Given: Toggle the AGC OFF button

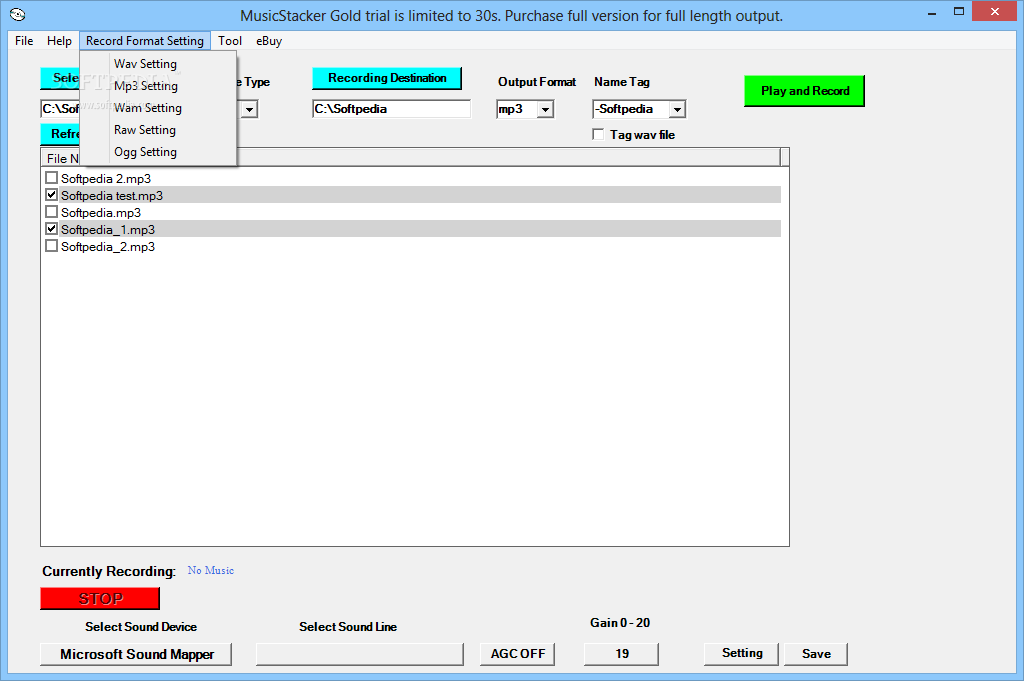Looking at the screenshot, I should 517,654.
